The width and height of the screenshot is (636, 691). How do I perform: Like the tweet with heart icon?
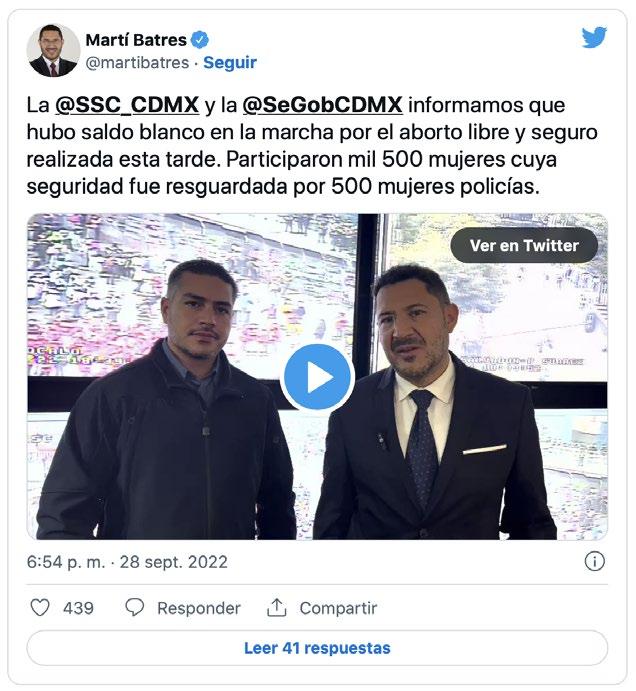pos(40,608)
